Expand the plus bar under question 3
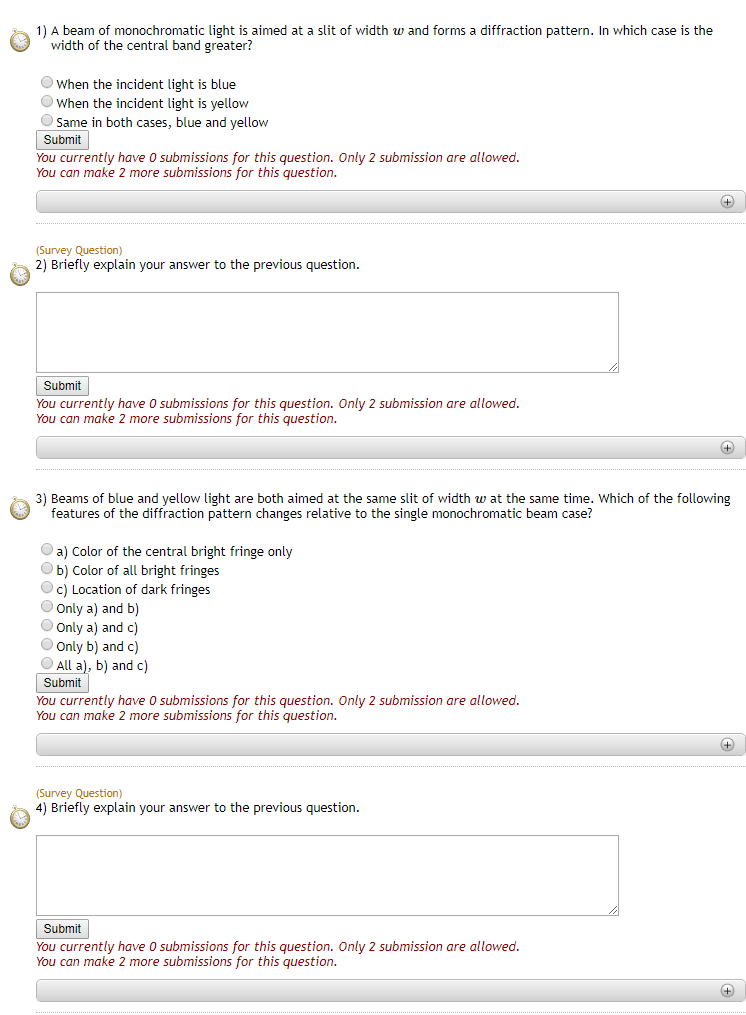This screenshot has height=1015, width=746. click(727, 744)
